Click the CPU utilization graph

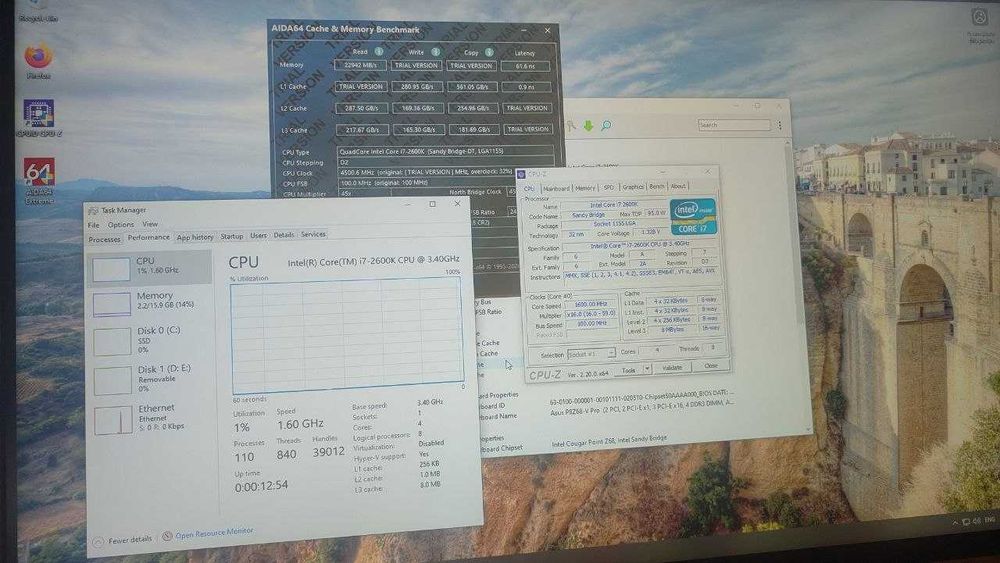[346, 334]
